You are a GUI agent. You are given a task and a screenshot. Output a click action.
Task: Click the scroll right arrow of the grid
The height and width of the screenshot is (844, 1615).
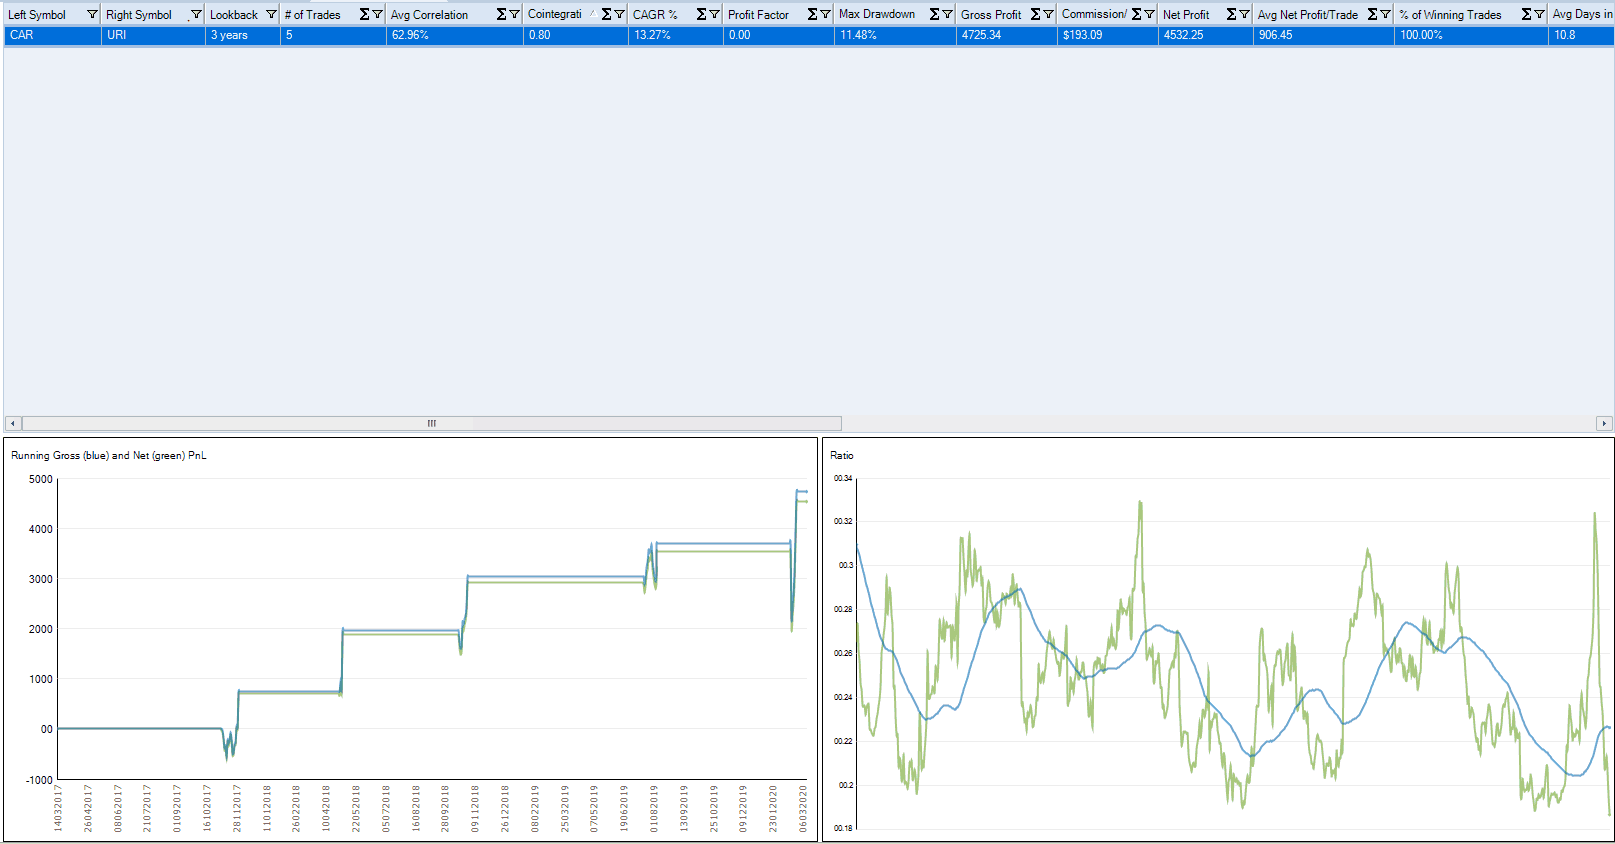[x=1604, y=423]
